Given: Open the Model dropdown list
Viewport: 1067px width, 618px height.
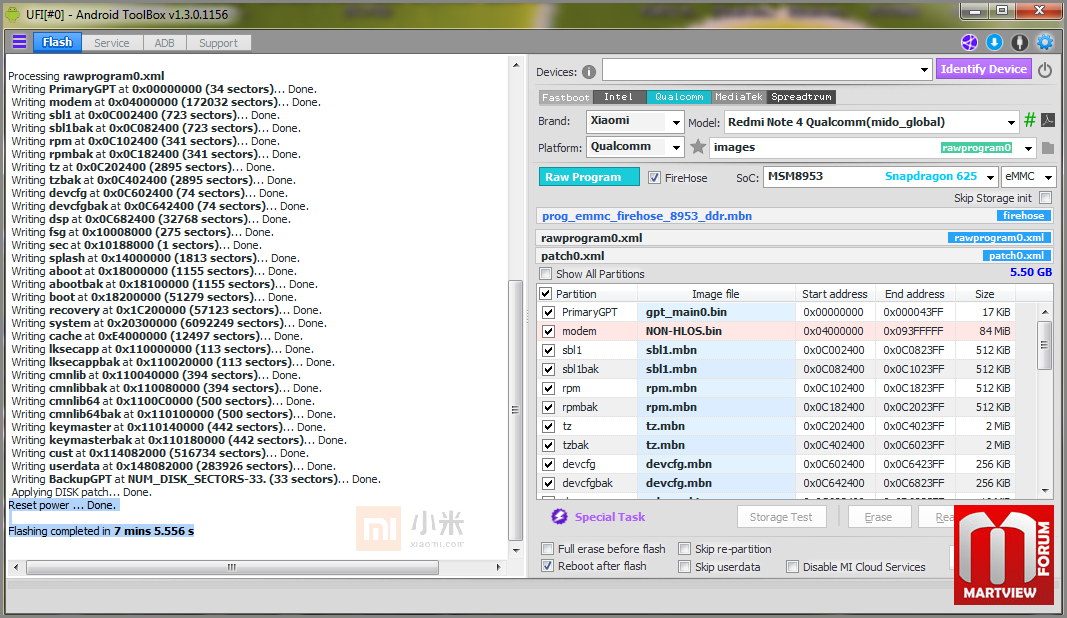Looking at the screenshot, I should point(1012,122).
